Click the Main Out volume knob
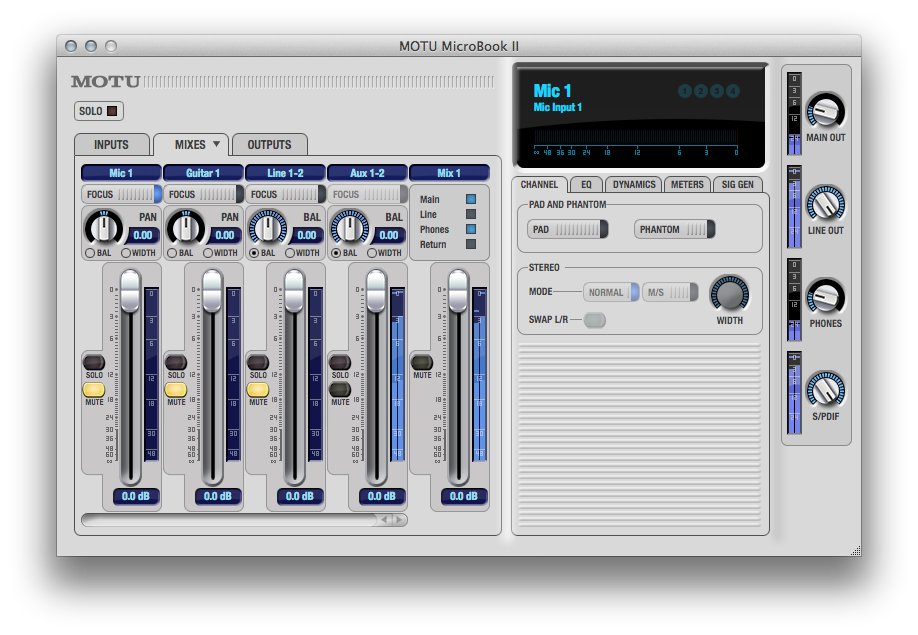The width and height of the screenshot is (918, 635). (x=824, y=111)
